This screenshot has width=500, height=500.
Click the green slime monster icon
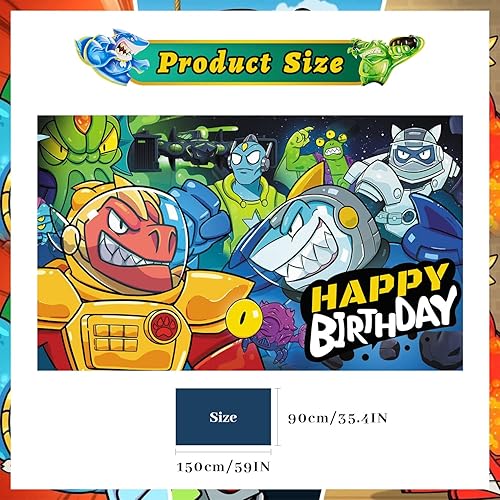385,58
